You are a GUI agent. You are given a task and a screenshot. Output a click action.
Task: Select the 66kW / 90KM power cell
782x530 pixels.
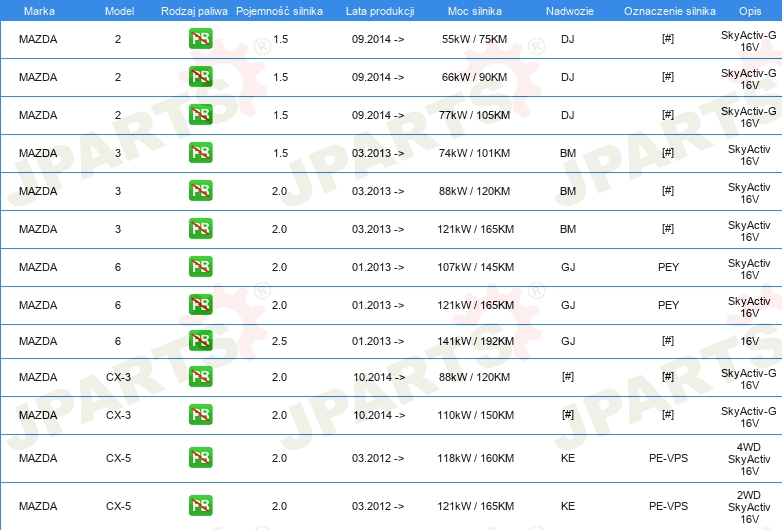(474, 77)
